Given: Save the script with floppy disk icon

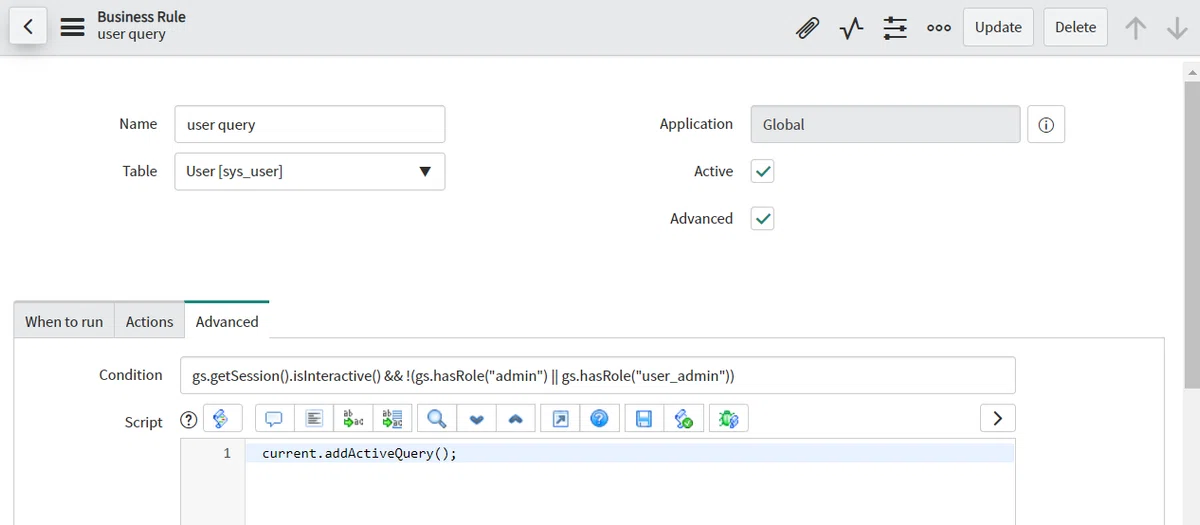Looking at the screenshot, I should pyautogui.click(x=644, y=419).
